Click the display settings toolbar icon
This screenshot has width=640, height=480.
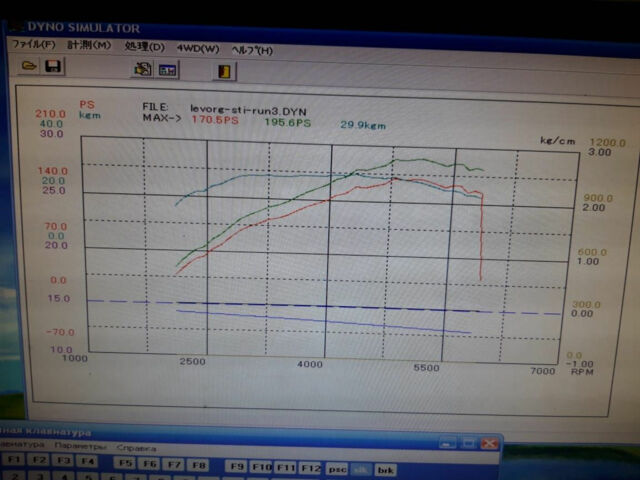[167, 70]
